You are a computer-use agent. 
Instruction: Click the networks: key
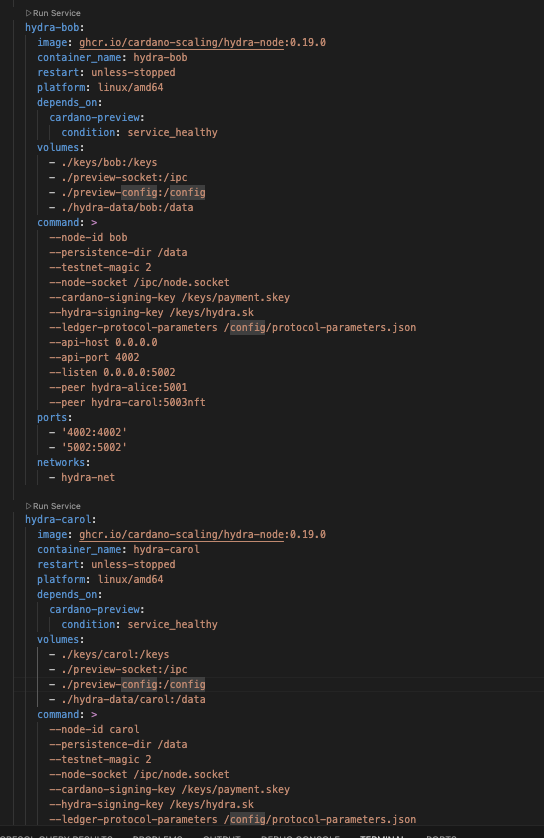tap(64, 462)
